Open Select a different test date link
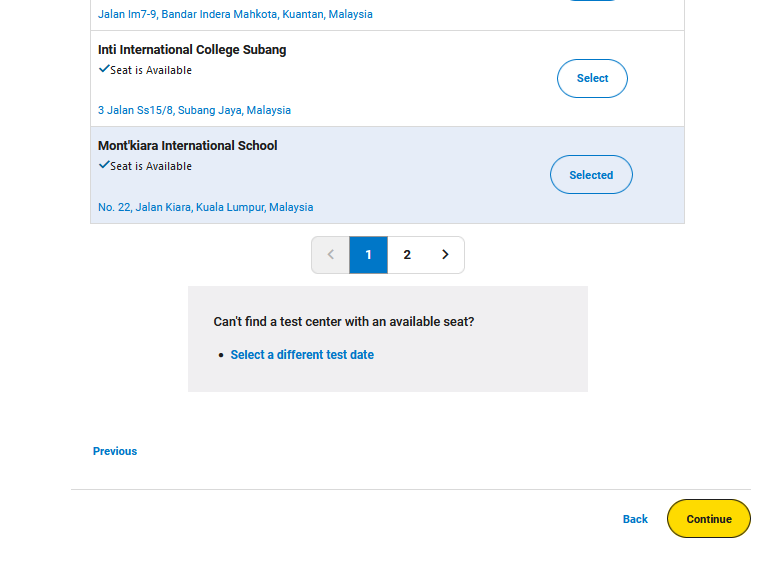784x581 pixels. coord(302,354)
